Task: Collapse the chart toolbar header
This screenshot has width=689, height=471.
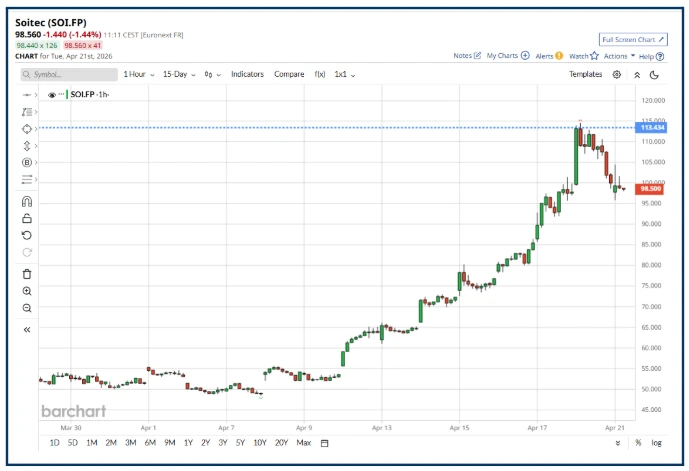Action: [x=637, y=75]
